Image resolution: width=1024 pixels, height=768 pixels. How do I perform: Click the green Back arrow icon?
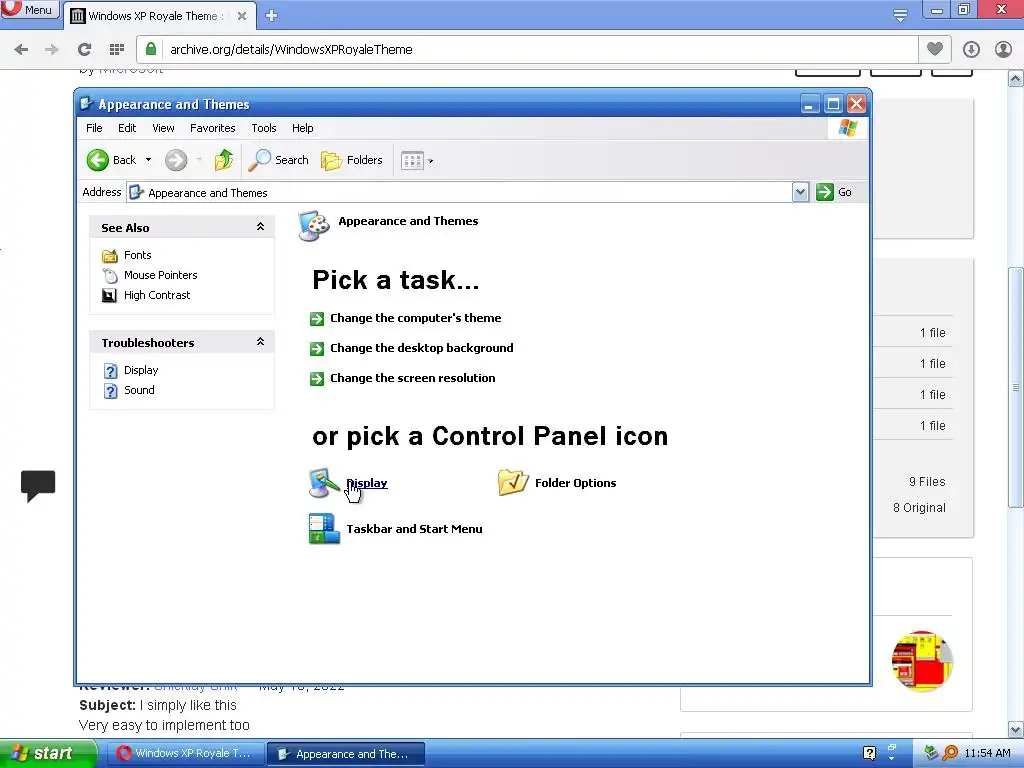tap(98, 160)
